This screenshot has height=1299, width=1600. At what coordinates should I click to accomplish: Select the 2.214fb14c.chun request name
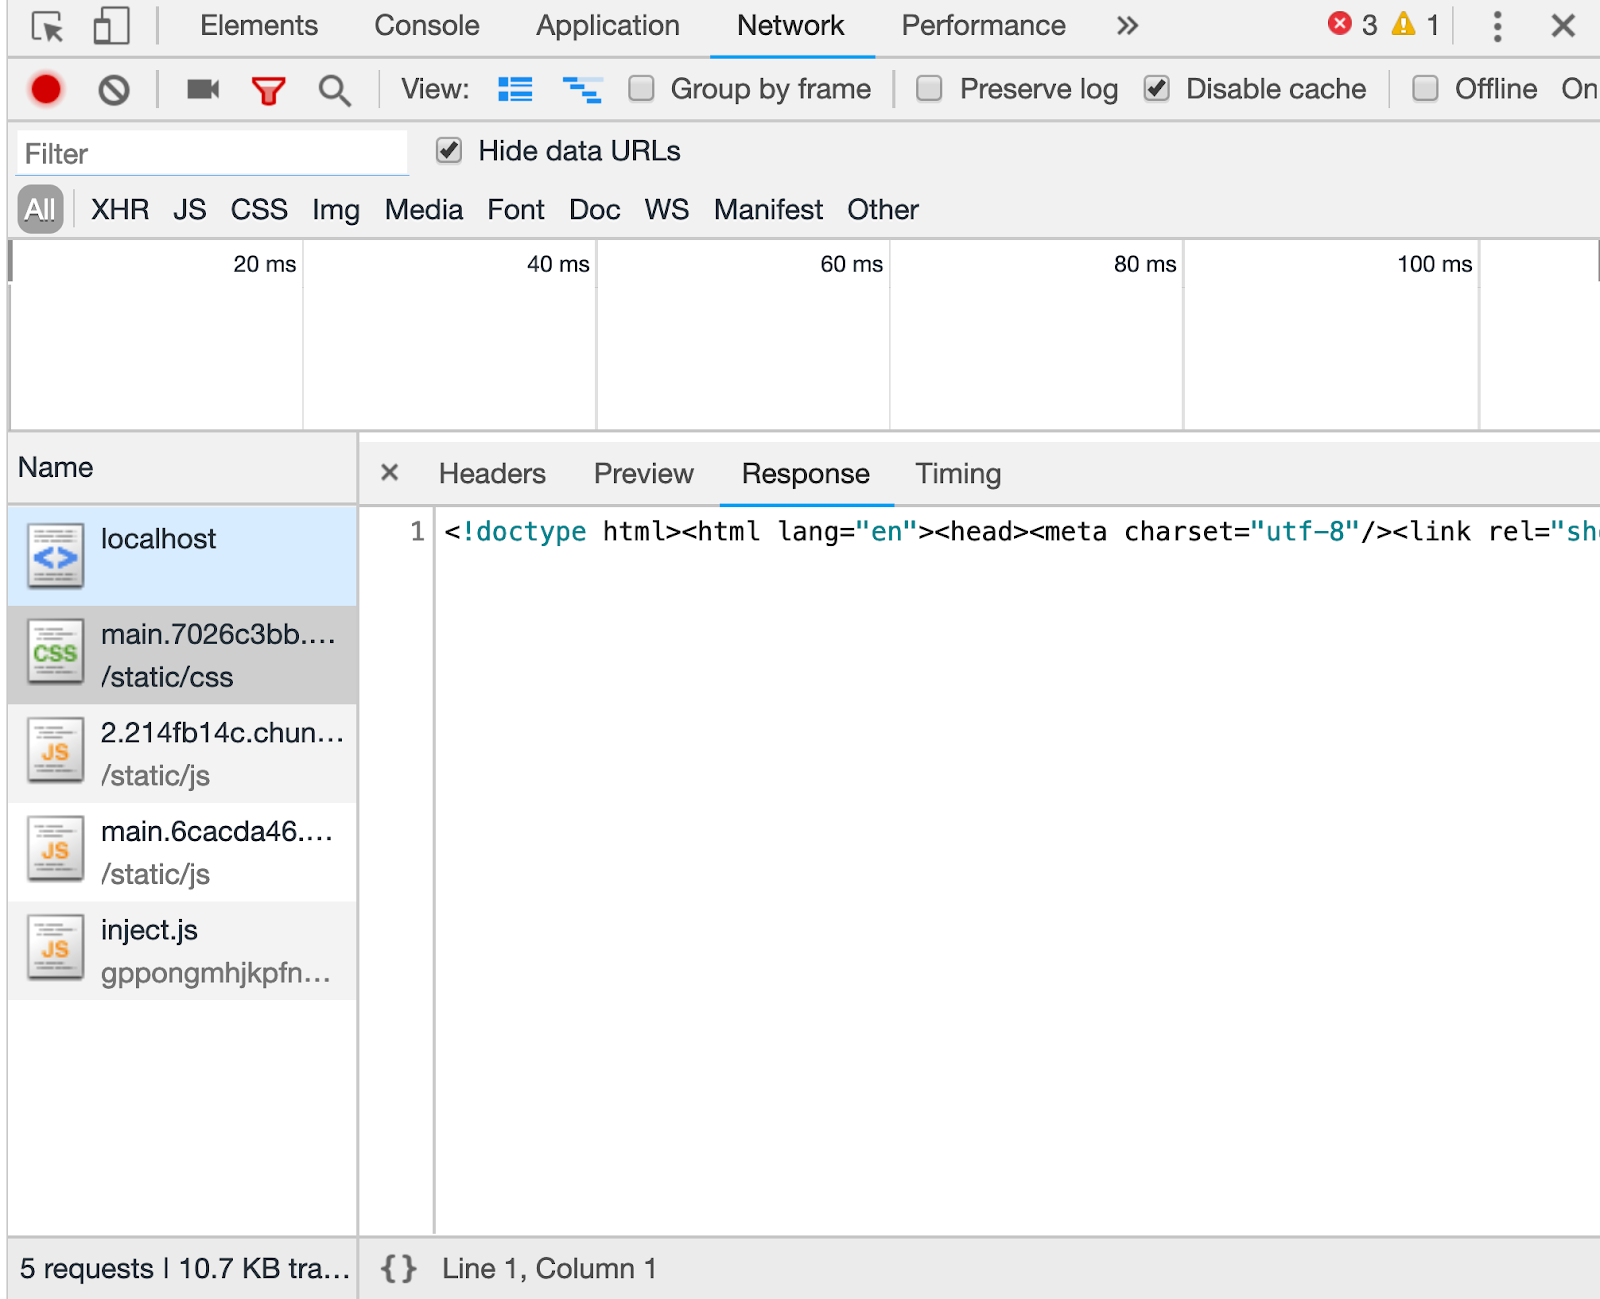coord(223,733)
